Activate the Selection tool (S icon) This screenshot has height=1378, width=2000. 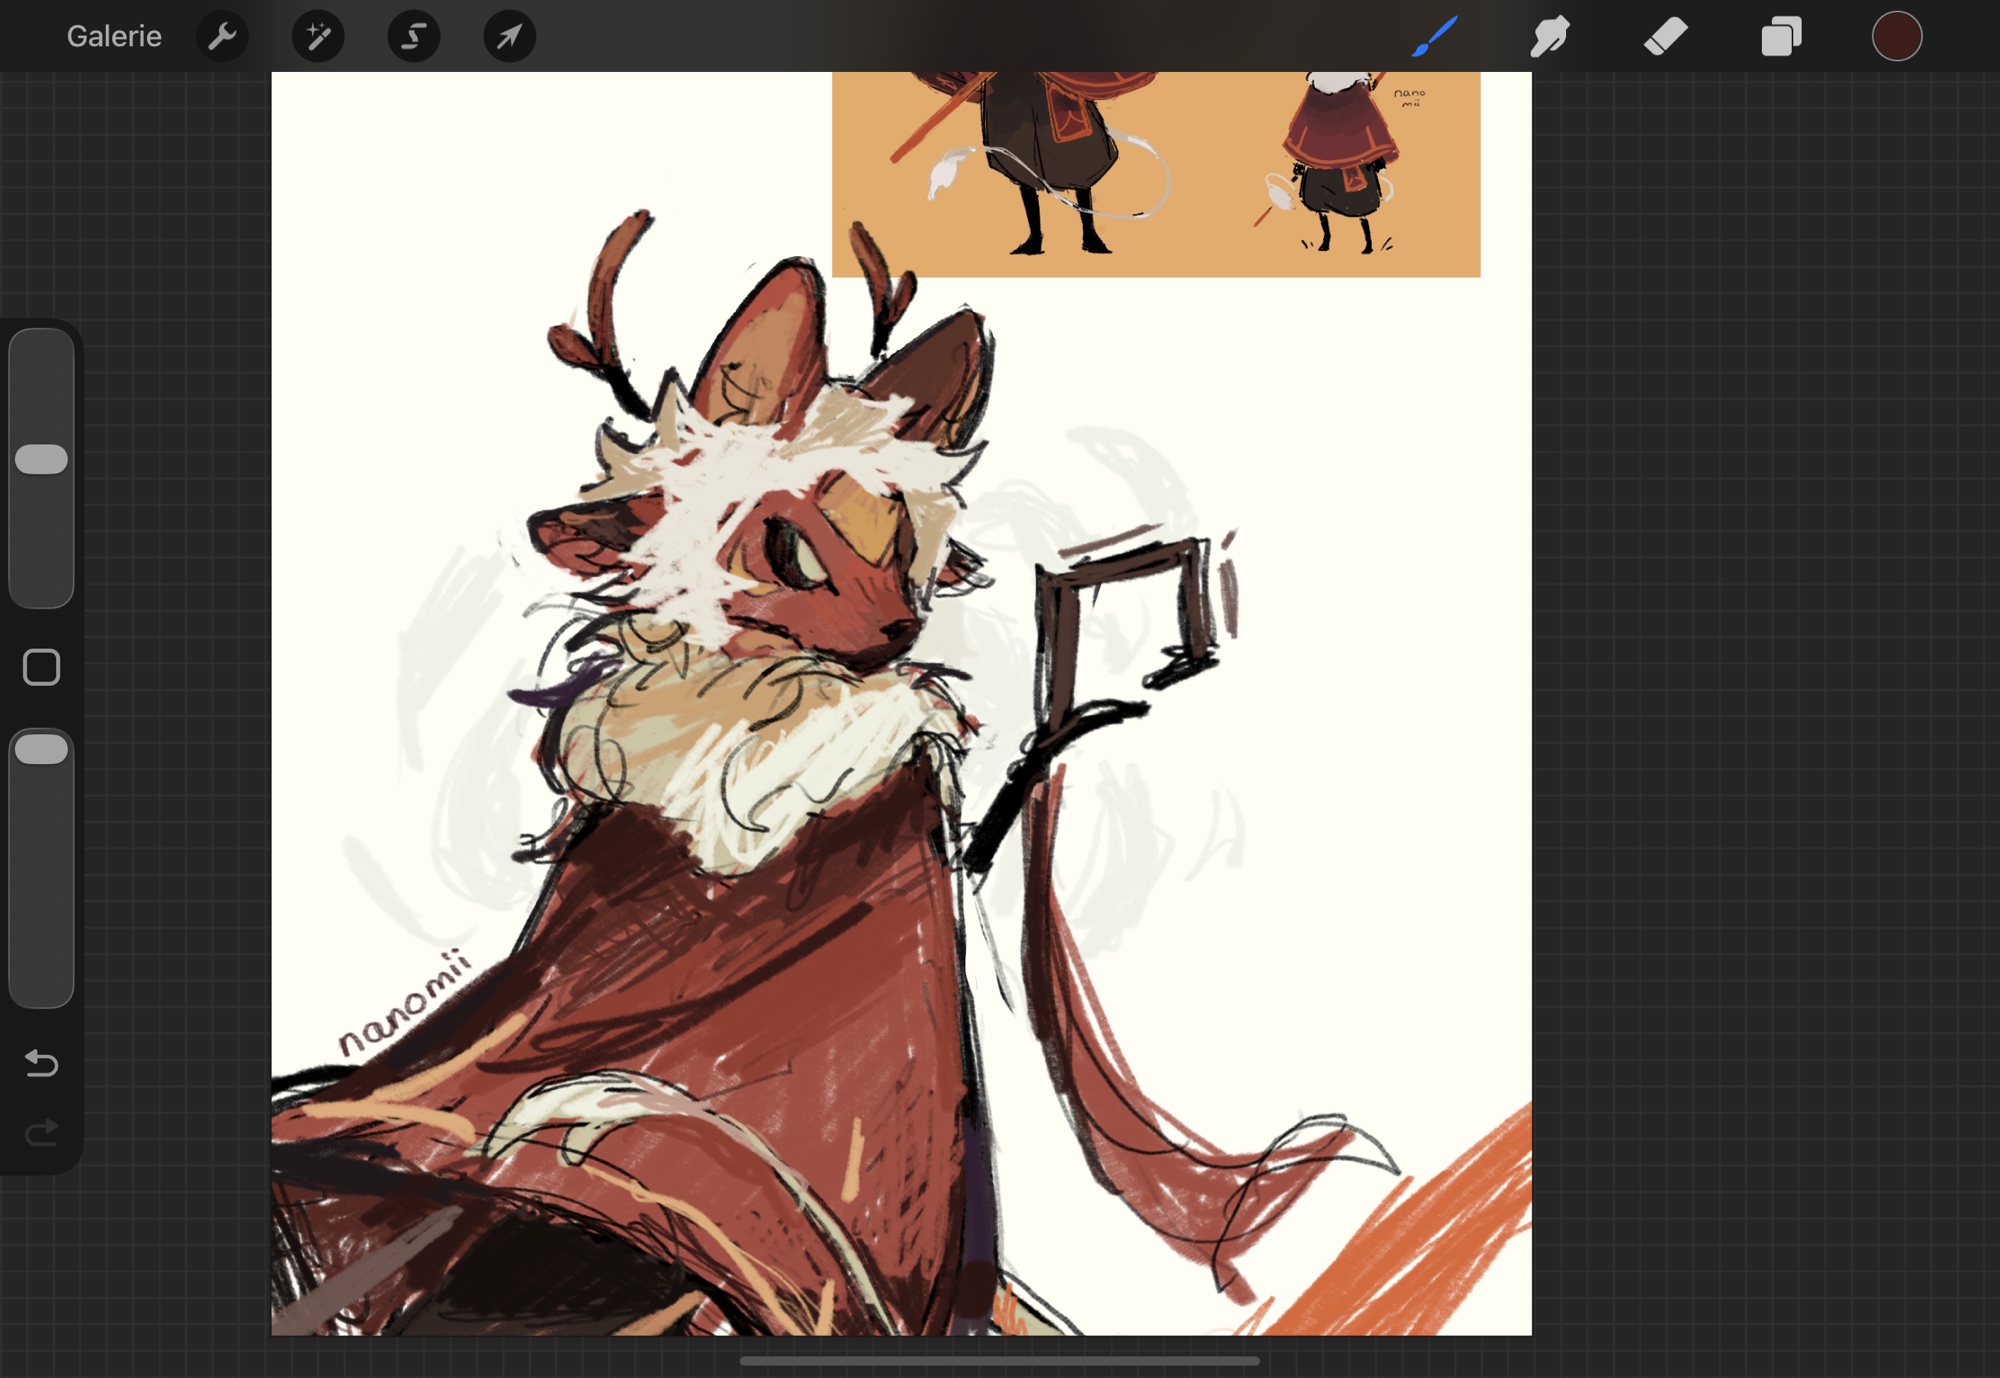(413, 37)
